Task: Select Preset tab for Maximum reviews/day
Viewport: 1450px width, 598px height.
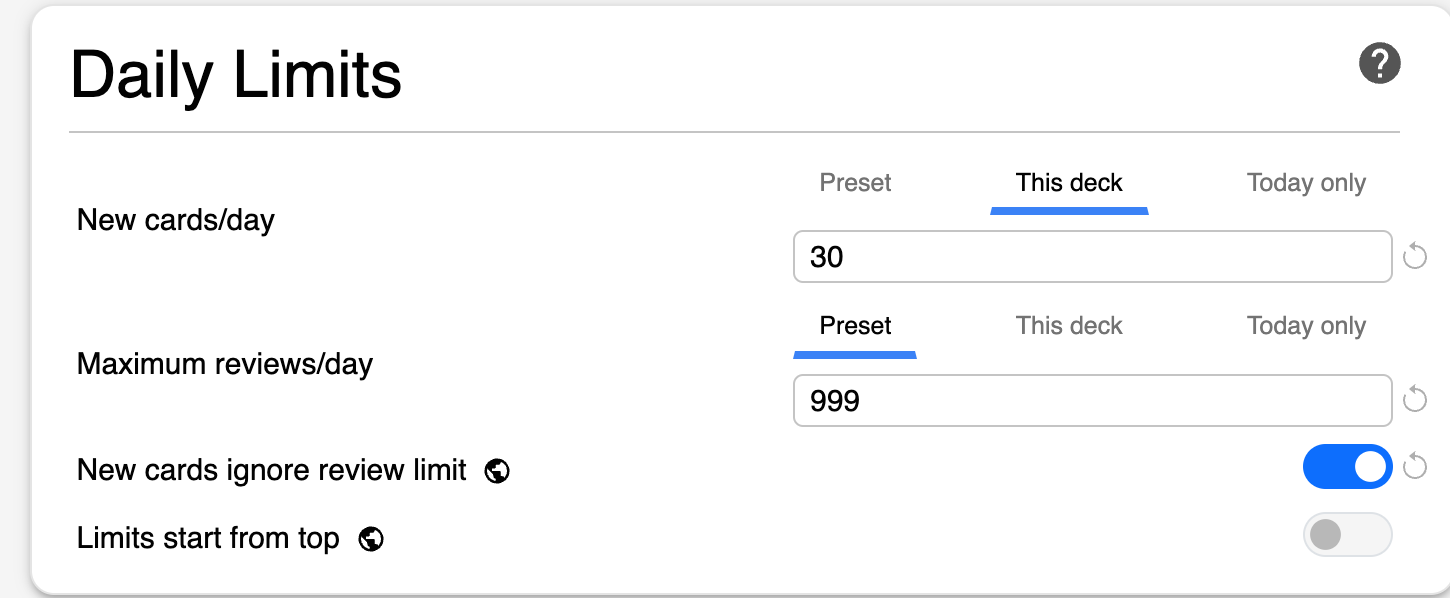Action: 855,326
